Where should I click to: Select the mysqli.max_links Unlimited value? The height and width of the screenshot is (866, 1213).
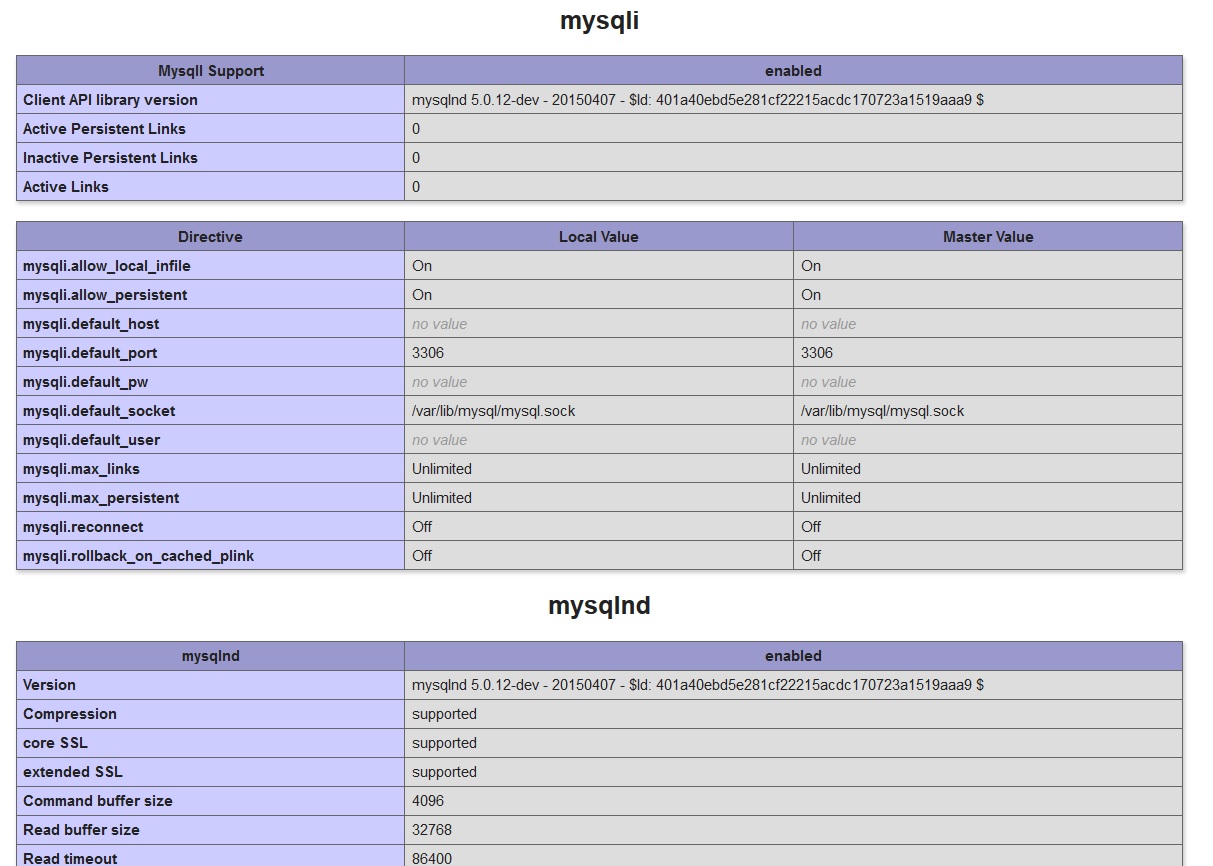[x=441, y=469]
